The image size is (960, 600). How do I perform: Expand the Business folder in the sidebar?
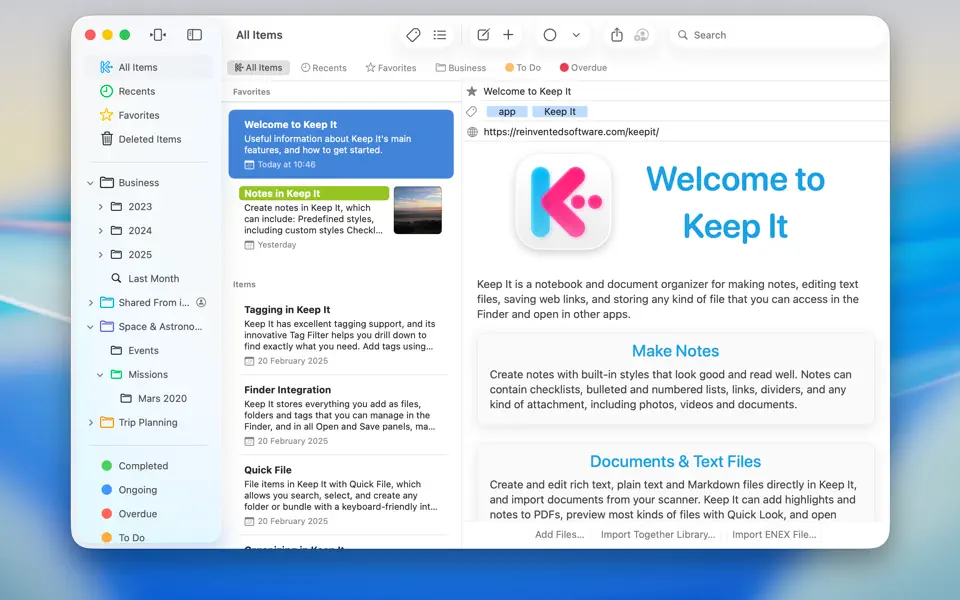[89, 182]
